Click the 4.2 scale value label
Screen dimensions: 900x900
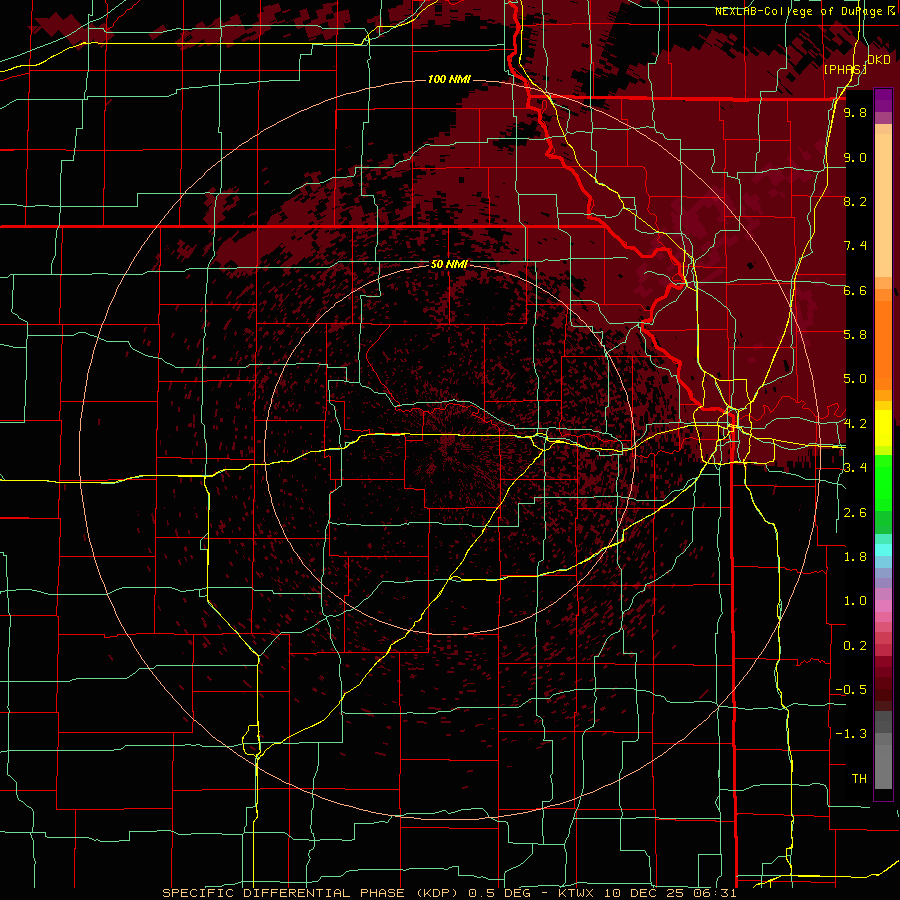click(x=855, y=424)
